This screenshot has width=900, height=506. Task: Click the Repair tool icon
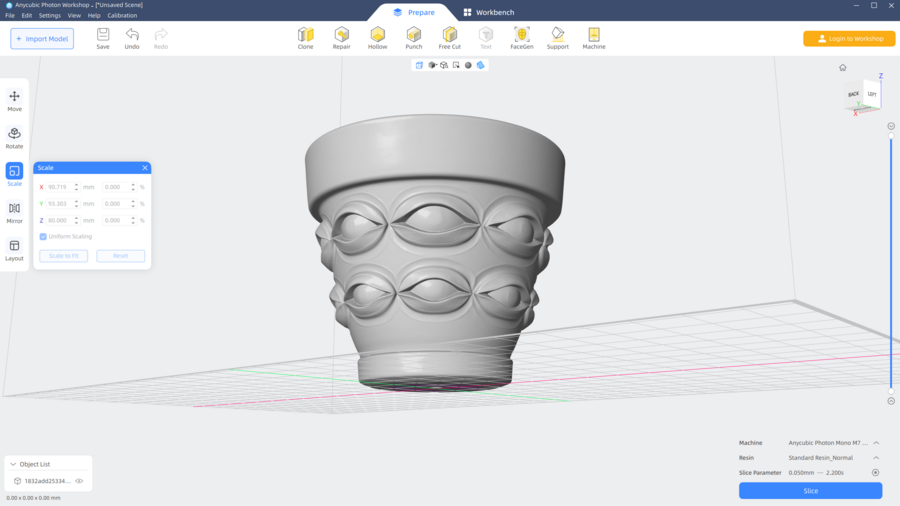pos(341,38)
